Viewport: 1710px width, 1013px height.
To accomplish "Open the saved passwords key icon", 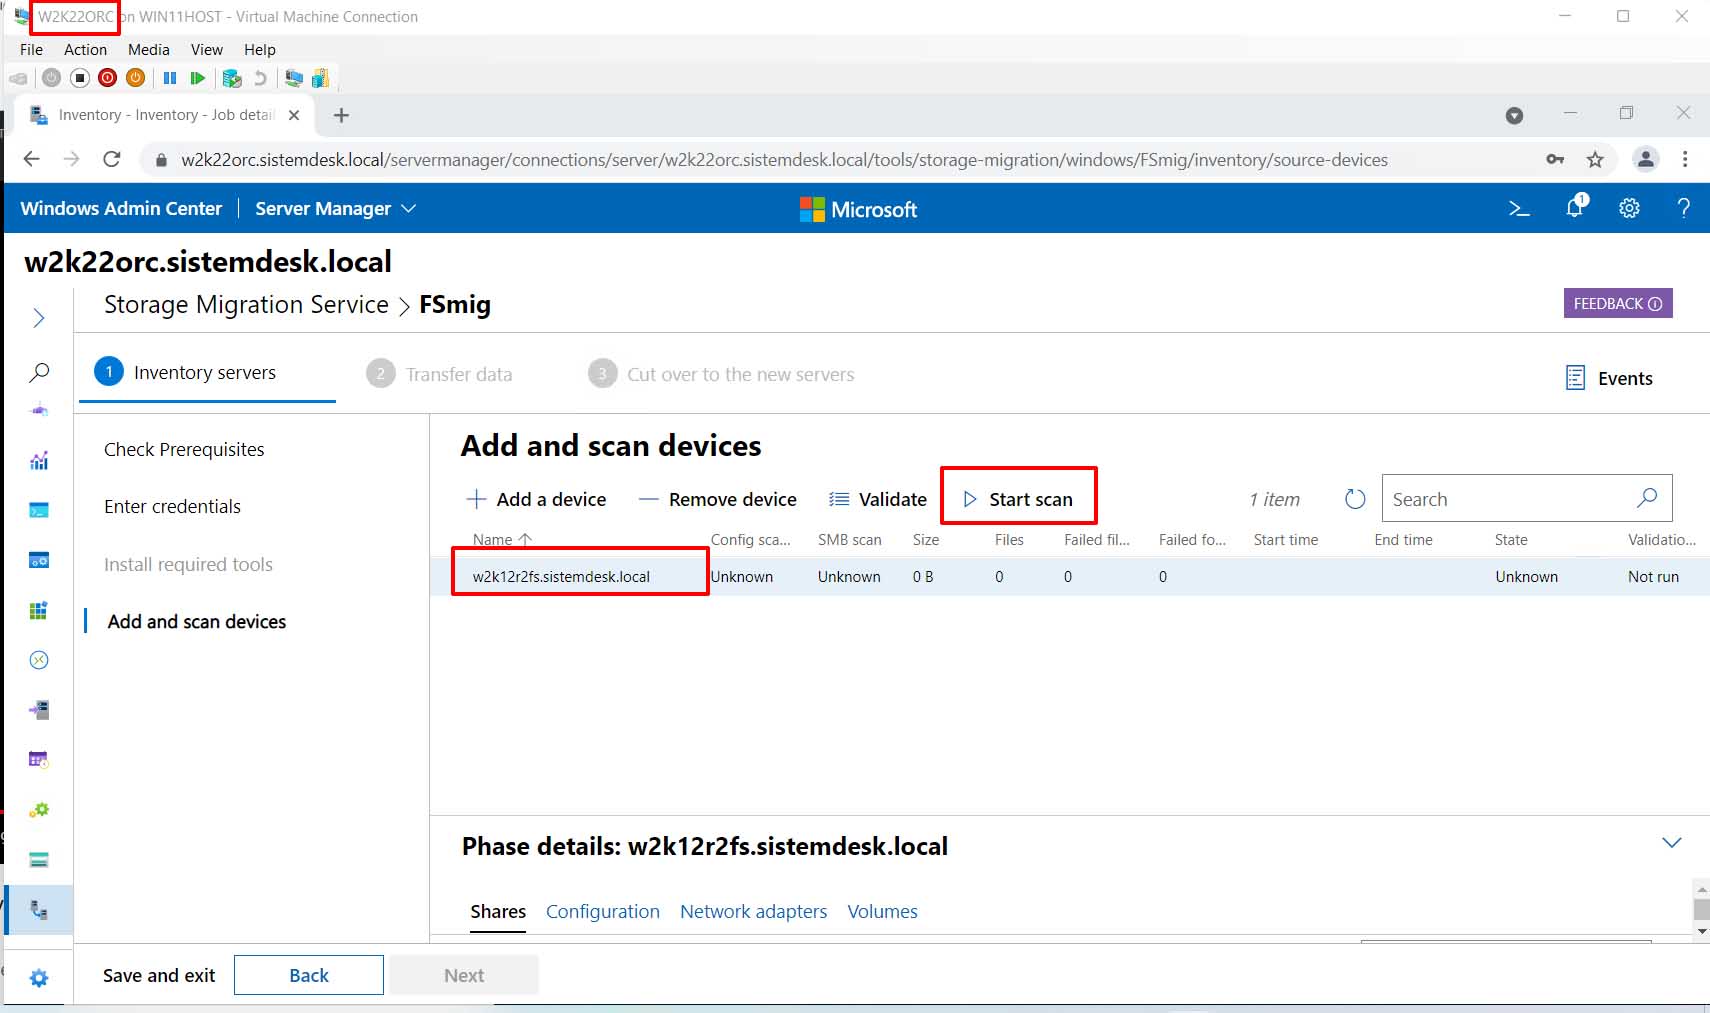I will 1555,159.
